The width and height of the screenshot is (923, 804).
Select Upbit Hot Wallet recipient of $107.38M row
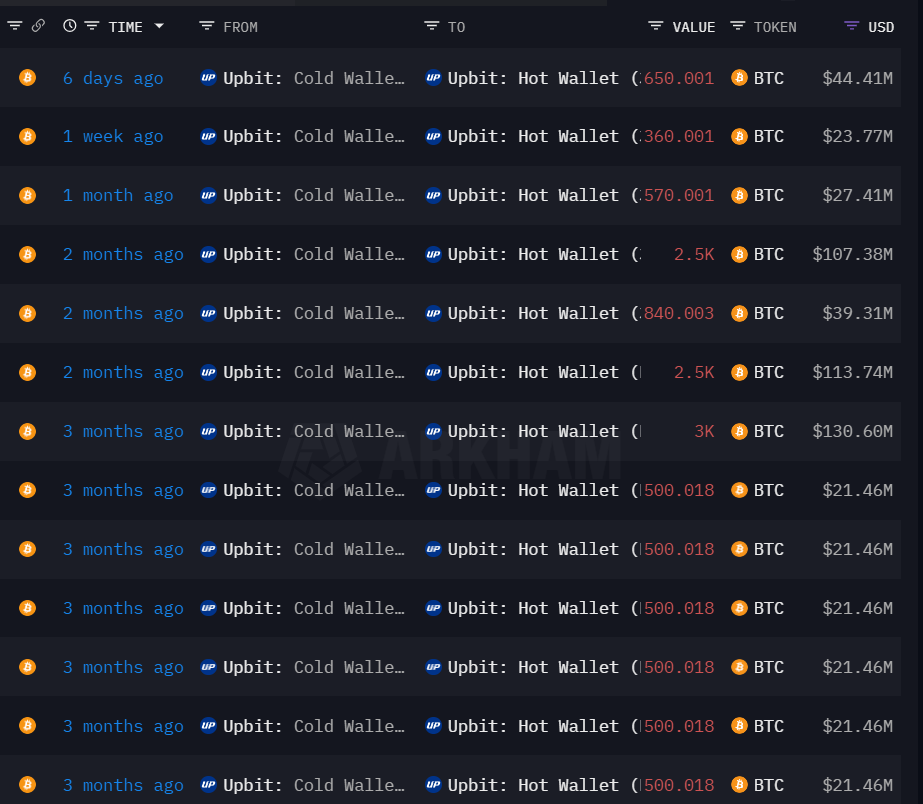click(x=533, y=254)
